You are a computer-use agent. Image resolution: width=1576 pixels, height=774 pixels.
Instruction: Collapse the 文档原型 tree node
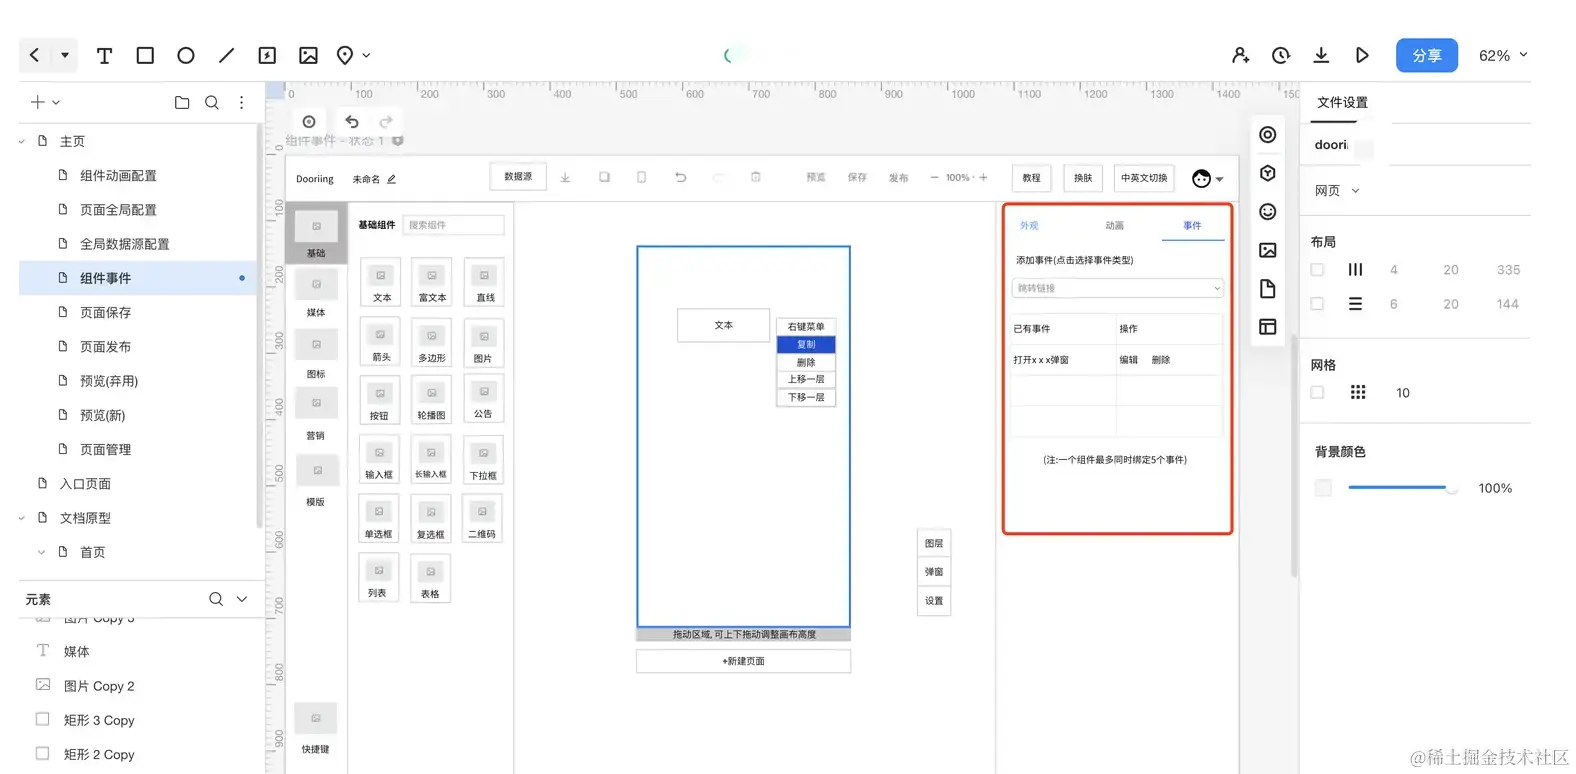[x=22, y=518]
